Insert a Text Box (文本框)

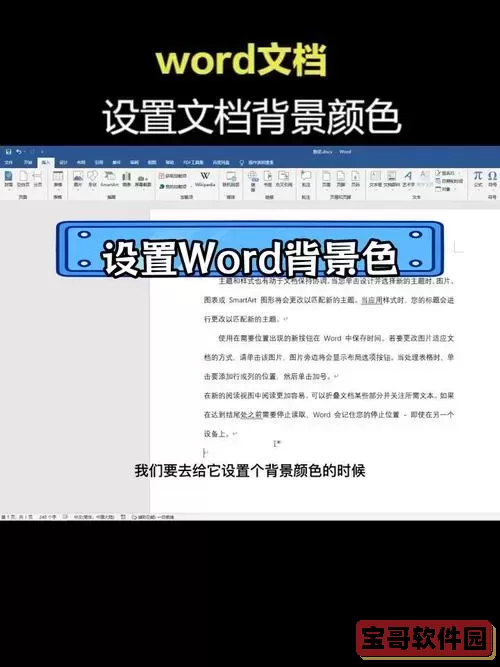[375, 179]
